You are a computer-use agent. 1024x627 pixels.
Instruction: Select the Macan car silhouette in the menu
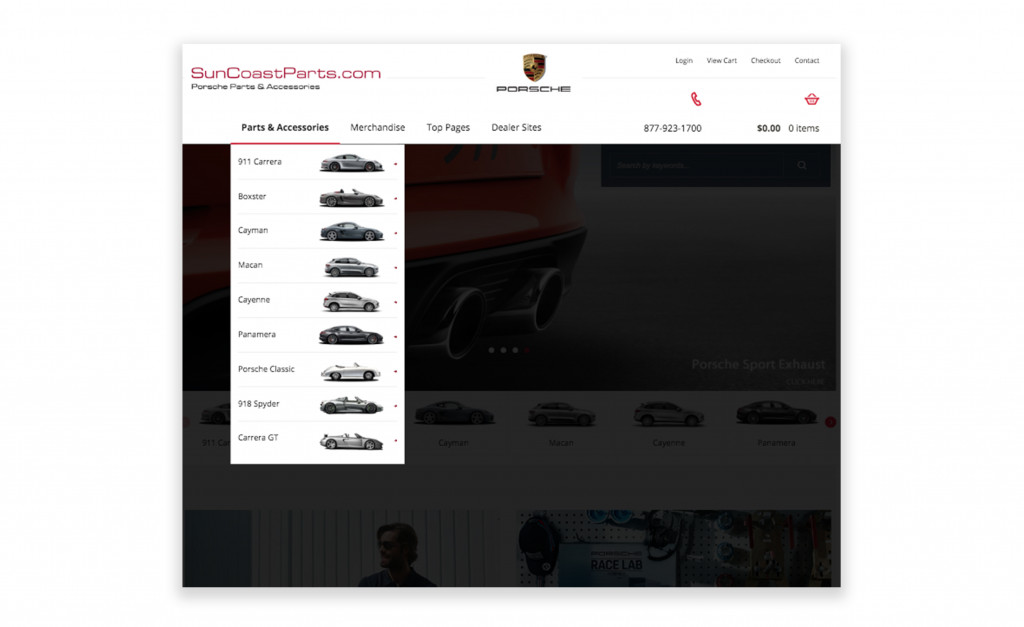click(x=350, y=265)
